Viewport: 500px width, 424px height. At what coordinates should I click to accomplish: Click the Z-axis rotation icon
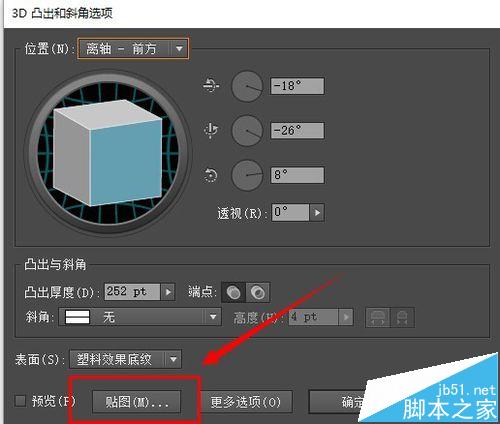(211, 175)
